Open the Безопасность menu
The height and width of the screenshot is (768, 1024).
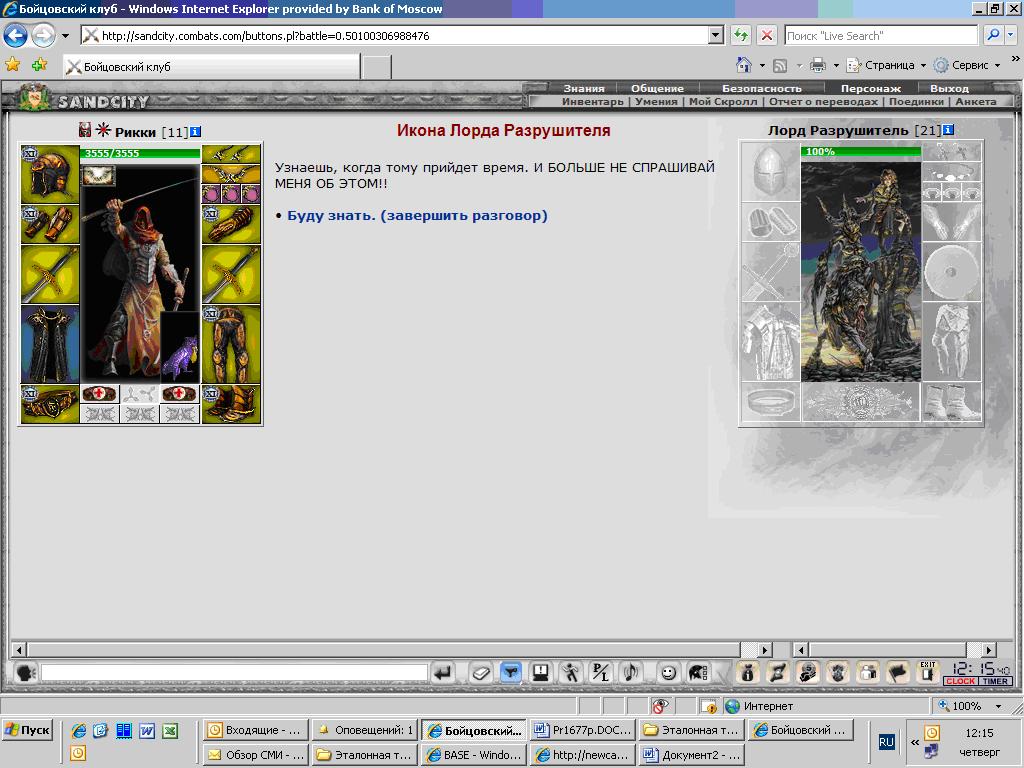761,88
